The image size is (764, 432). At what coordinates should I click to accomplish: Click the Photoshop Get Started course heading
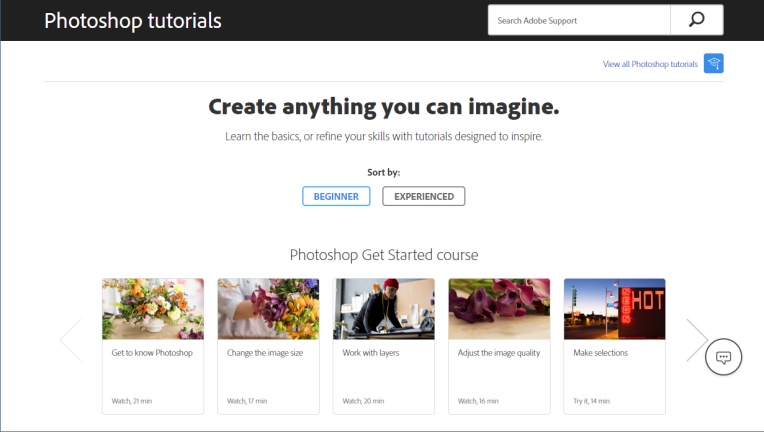tap(384, 255)
